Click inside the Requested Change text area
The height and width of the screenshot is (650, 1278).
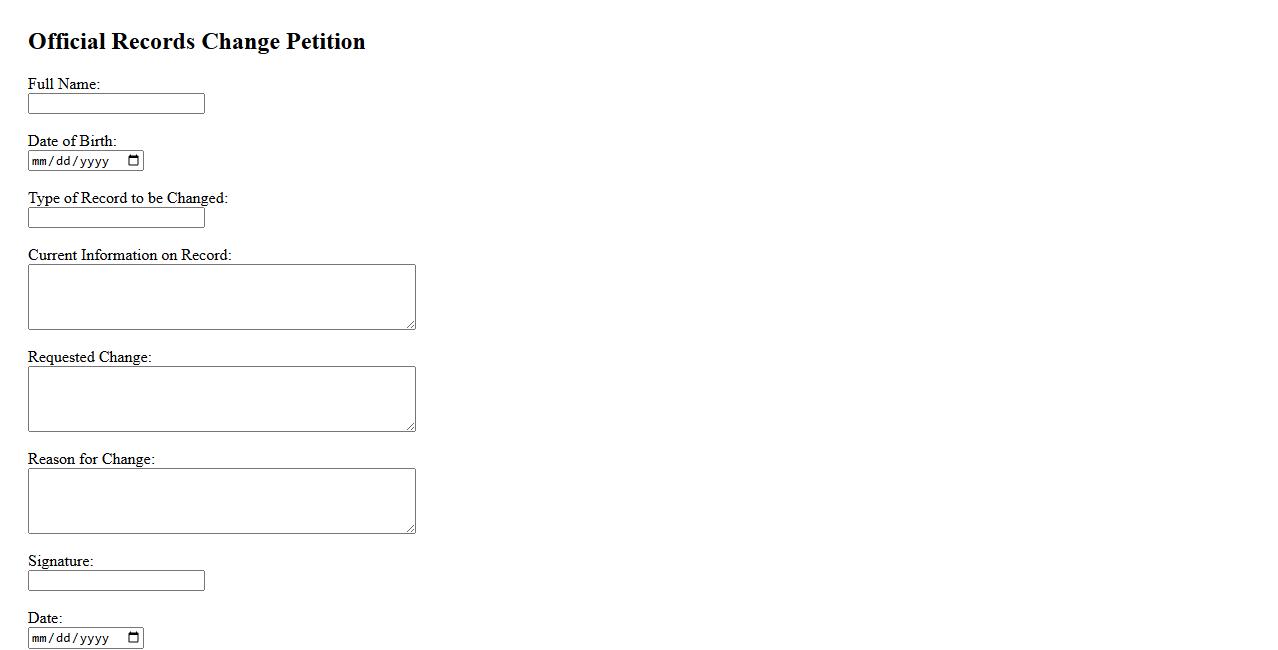click(x=221, y=399)
